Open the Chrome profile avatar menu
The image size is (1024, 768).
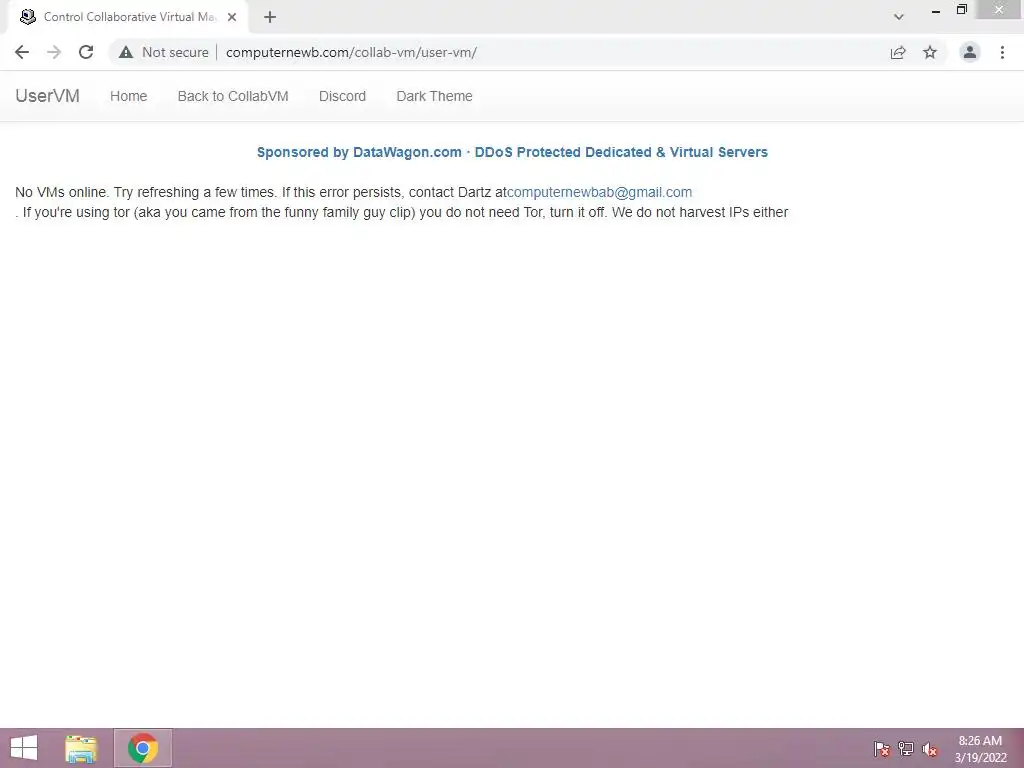pyautogui.click(x=970, y=52)
